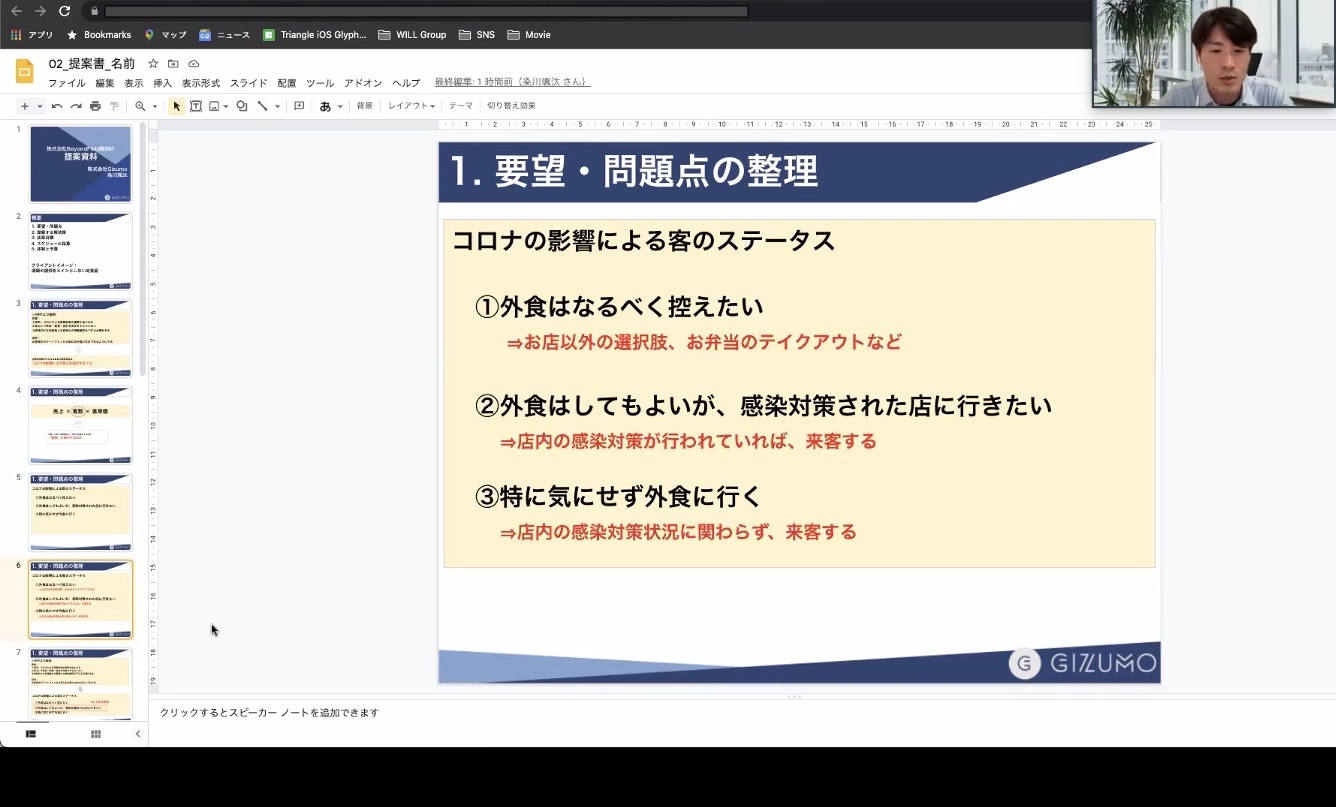Click the print icon in toolbar

(95, 106)
